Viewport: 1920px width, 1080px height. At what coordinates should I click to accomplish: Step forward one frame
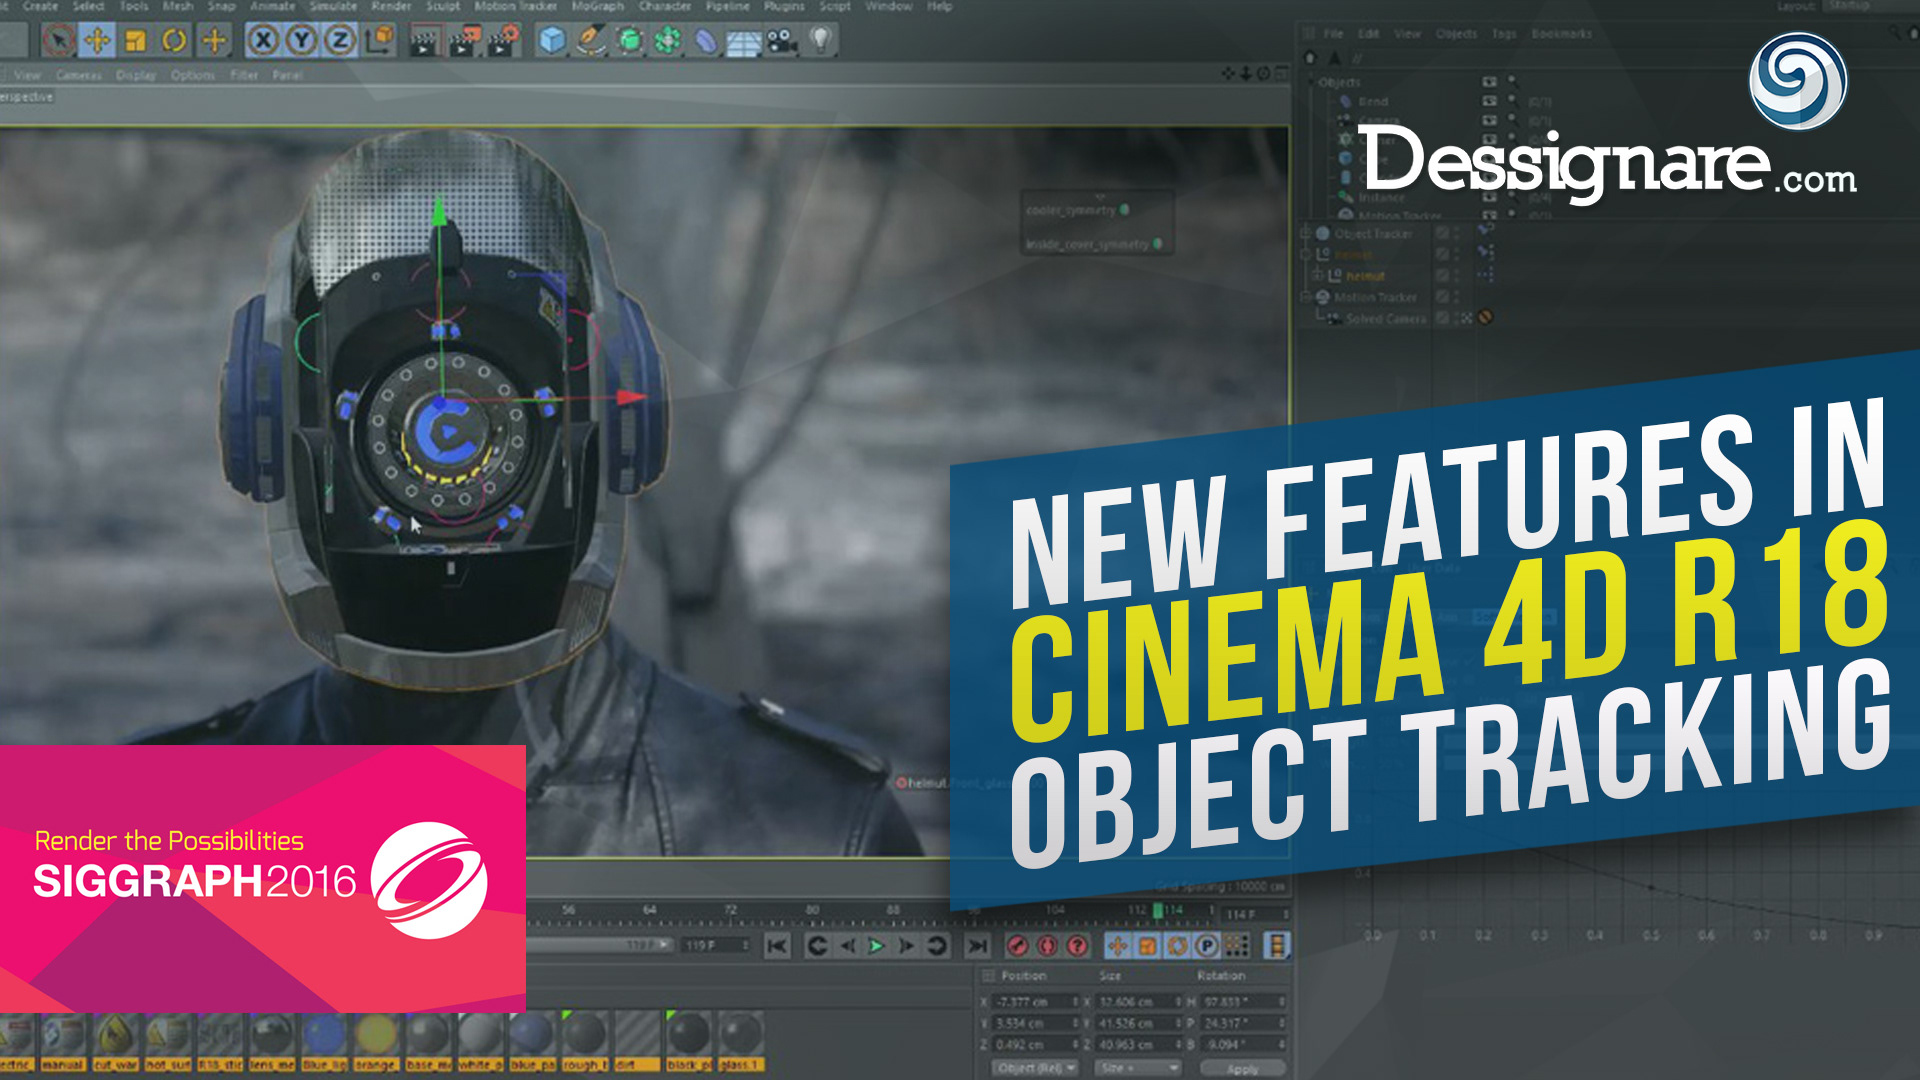(x=907, y=946)
